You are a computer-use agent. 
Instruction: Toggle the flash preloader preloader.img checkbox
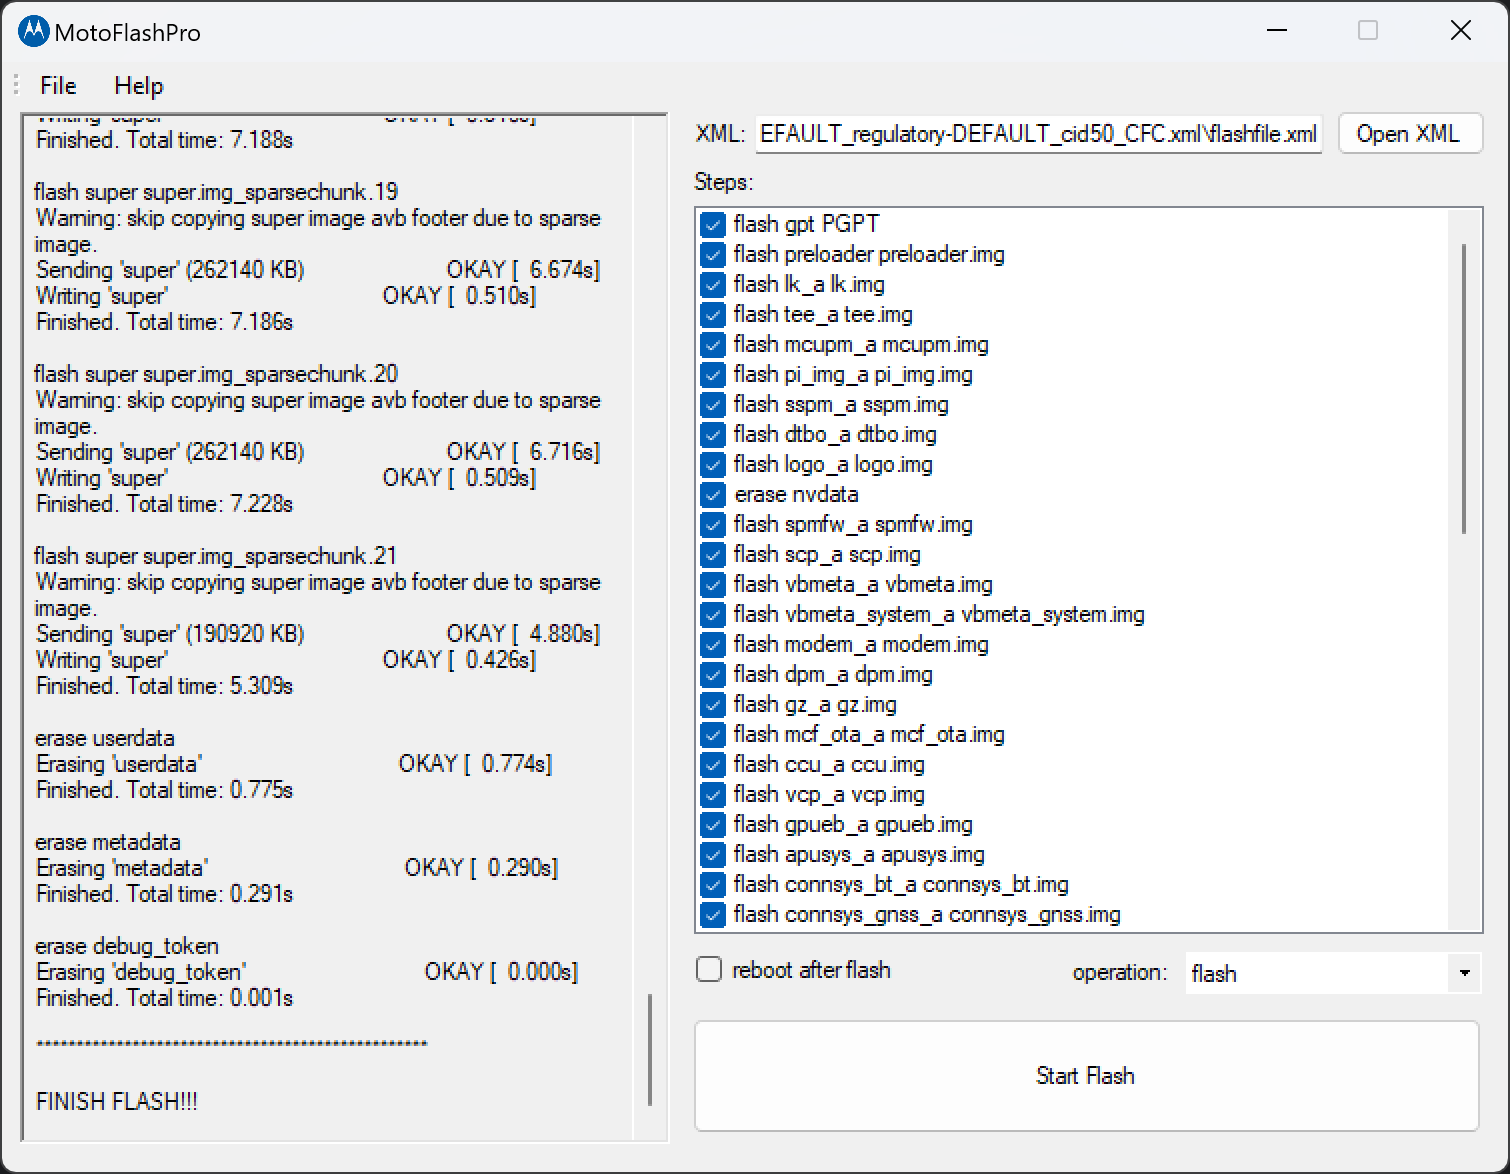pyautogui.click(x=713, y=255)
